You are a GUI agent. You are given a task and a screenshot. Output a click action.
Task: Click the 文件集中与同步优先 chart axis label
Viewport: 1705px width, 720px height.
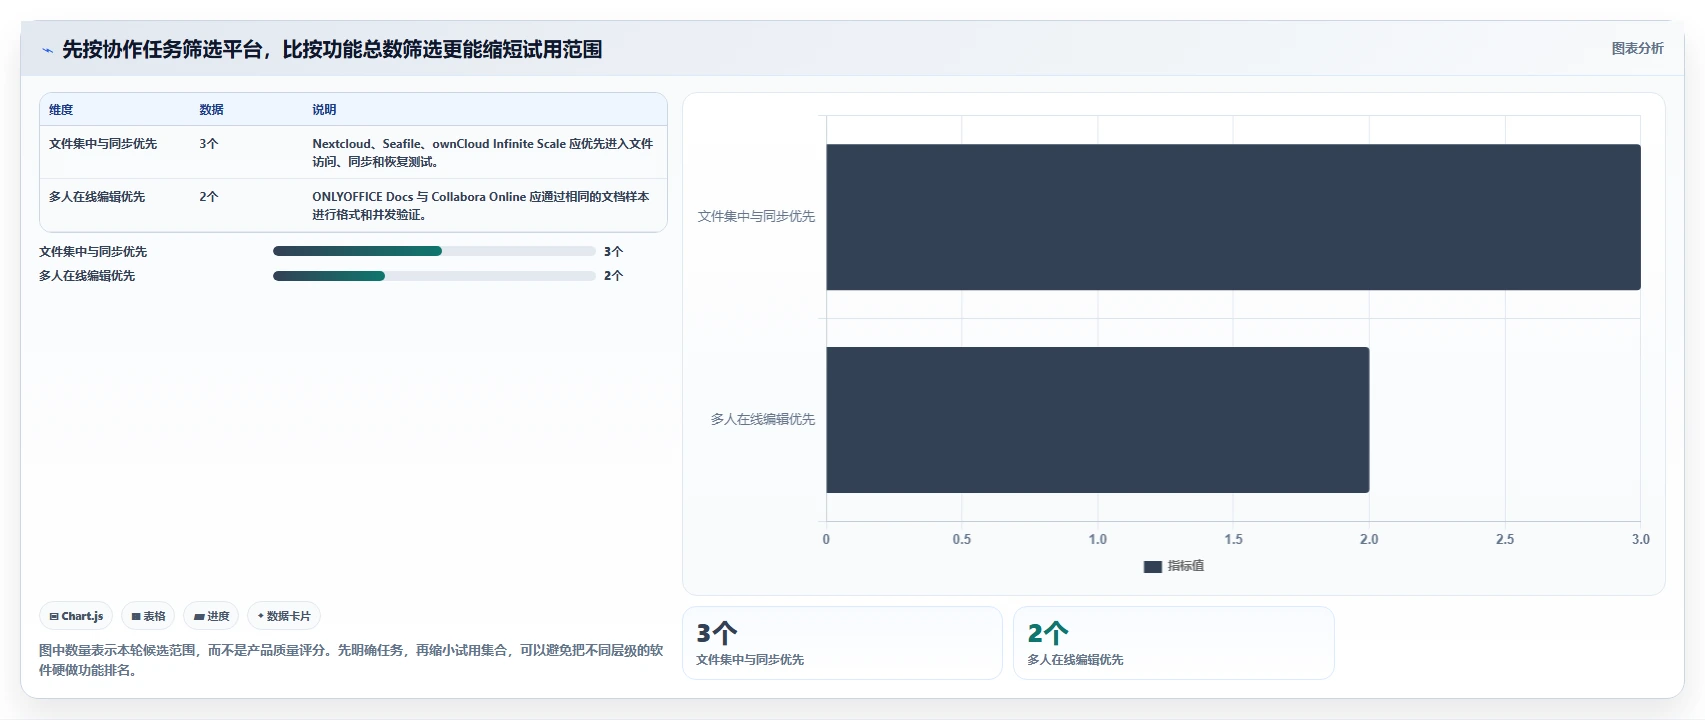click(x=756, y=216)
